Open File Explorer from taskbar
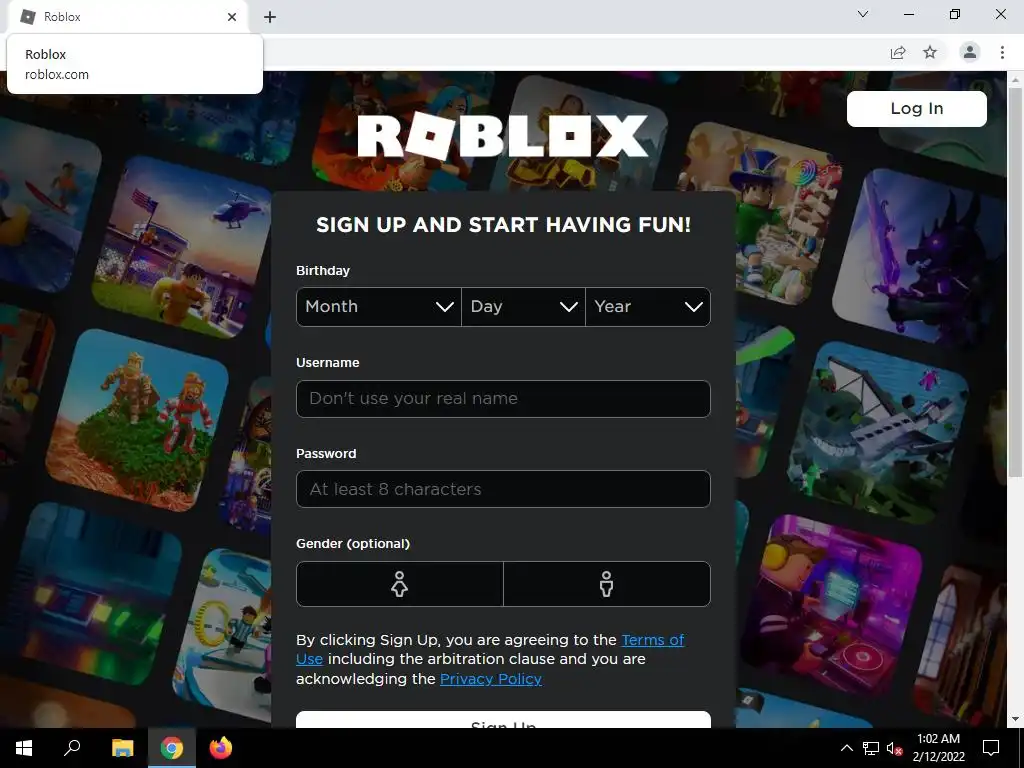 pos(122,748)
